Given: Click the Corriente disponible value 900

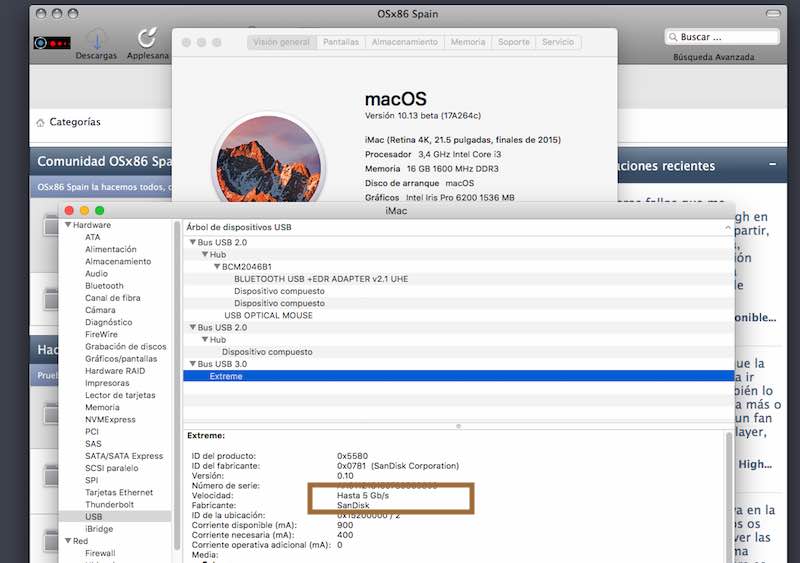Looking at the screenshot, I should pos(345,525).
